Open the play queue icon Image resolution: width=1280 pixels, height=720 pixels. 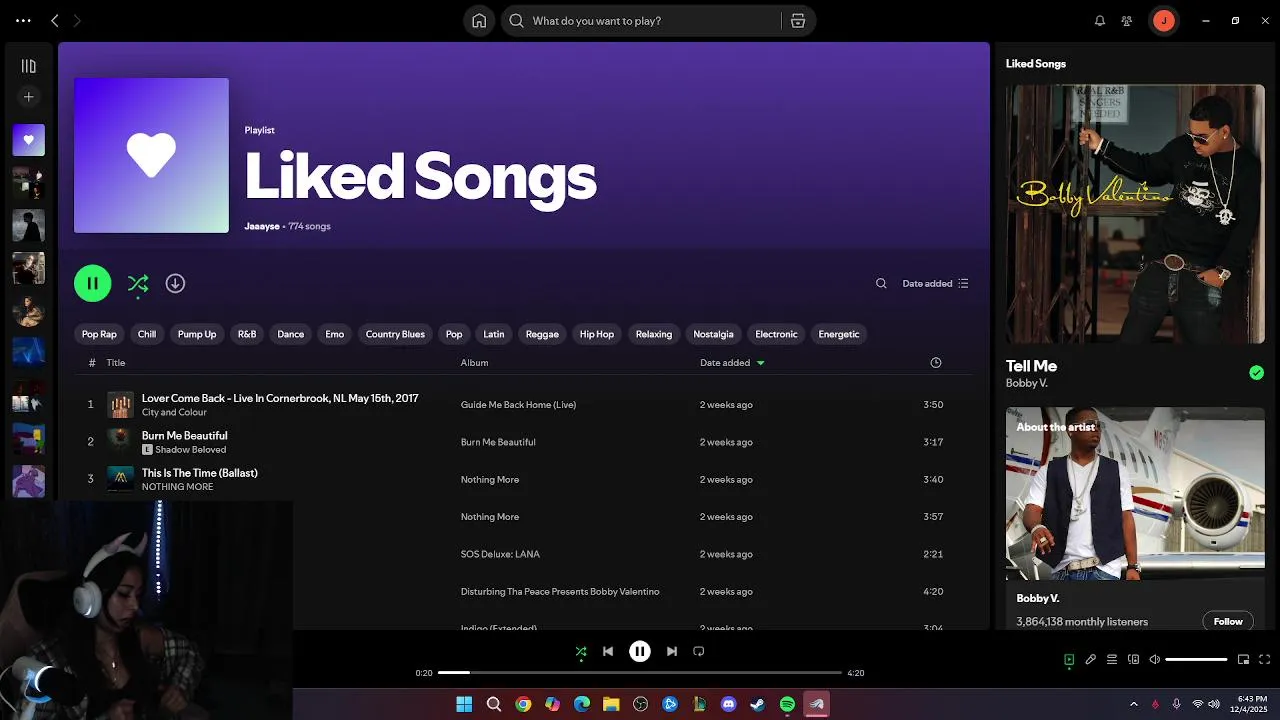click(1112, 660)
